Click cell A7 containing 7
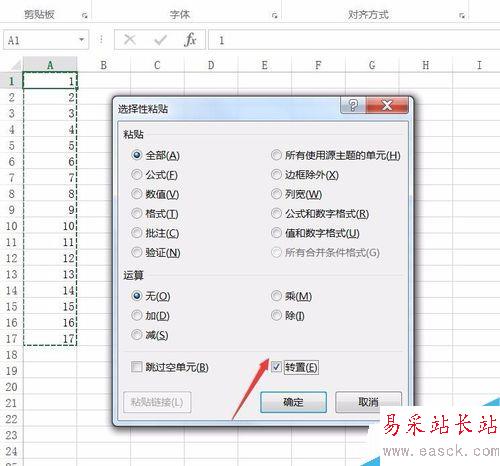 point(50,177)
